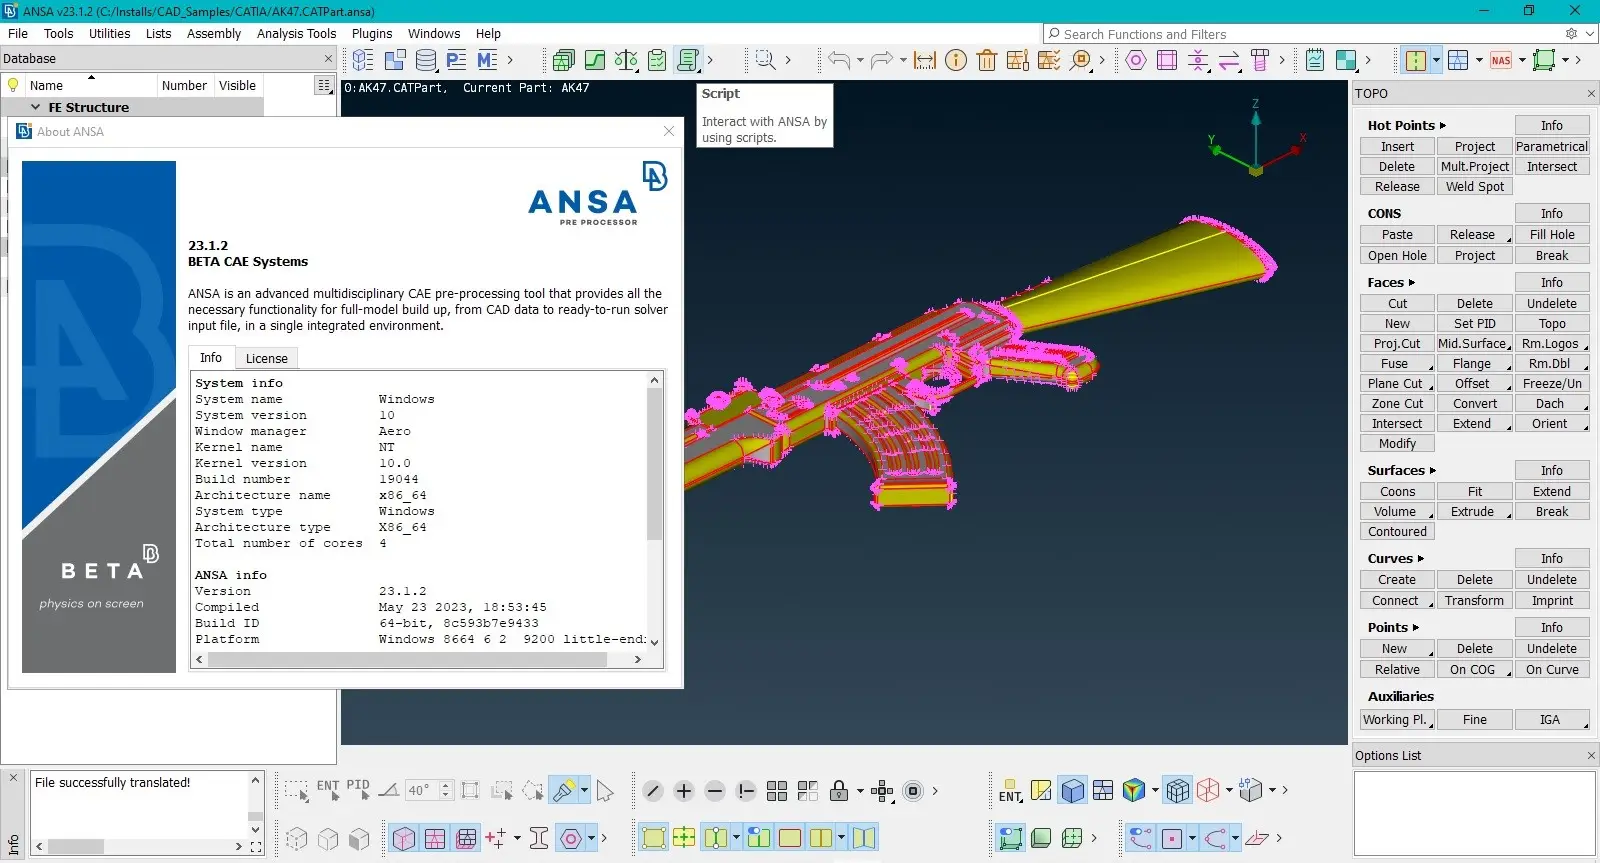1600x863 pixels.
Task: Open the Plugins menu
Action: coord(372,33)
